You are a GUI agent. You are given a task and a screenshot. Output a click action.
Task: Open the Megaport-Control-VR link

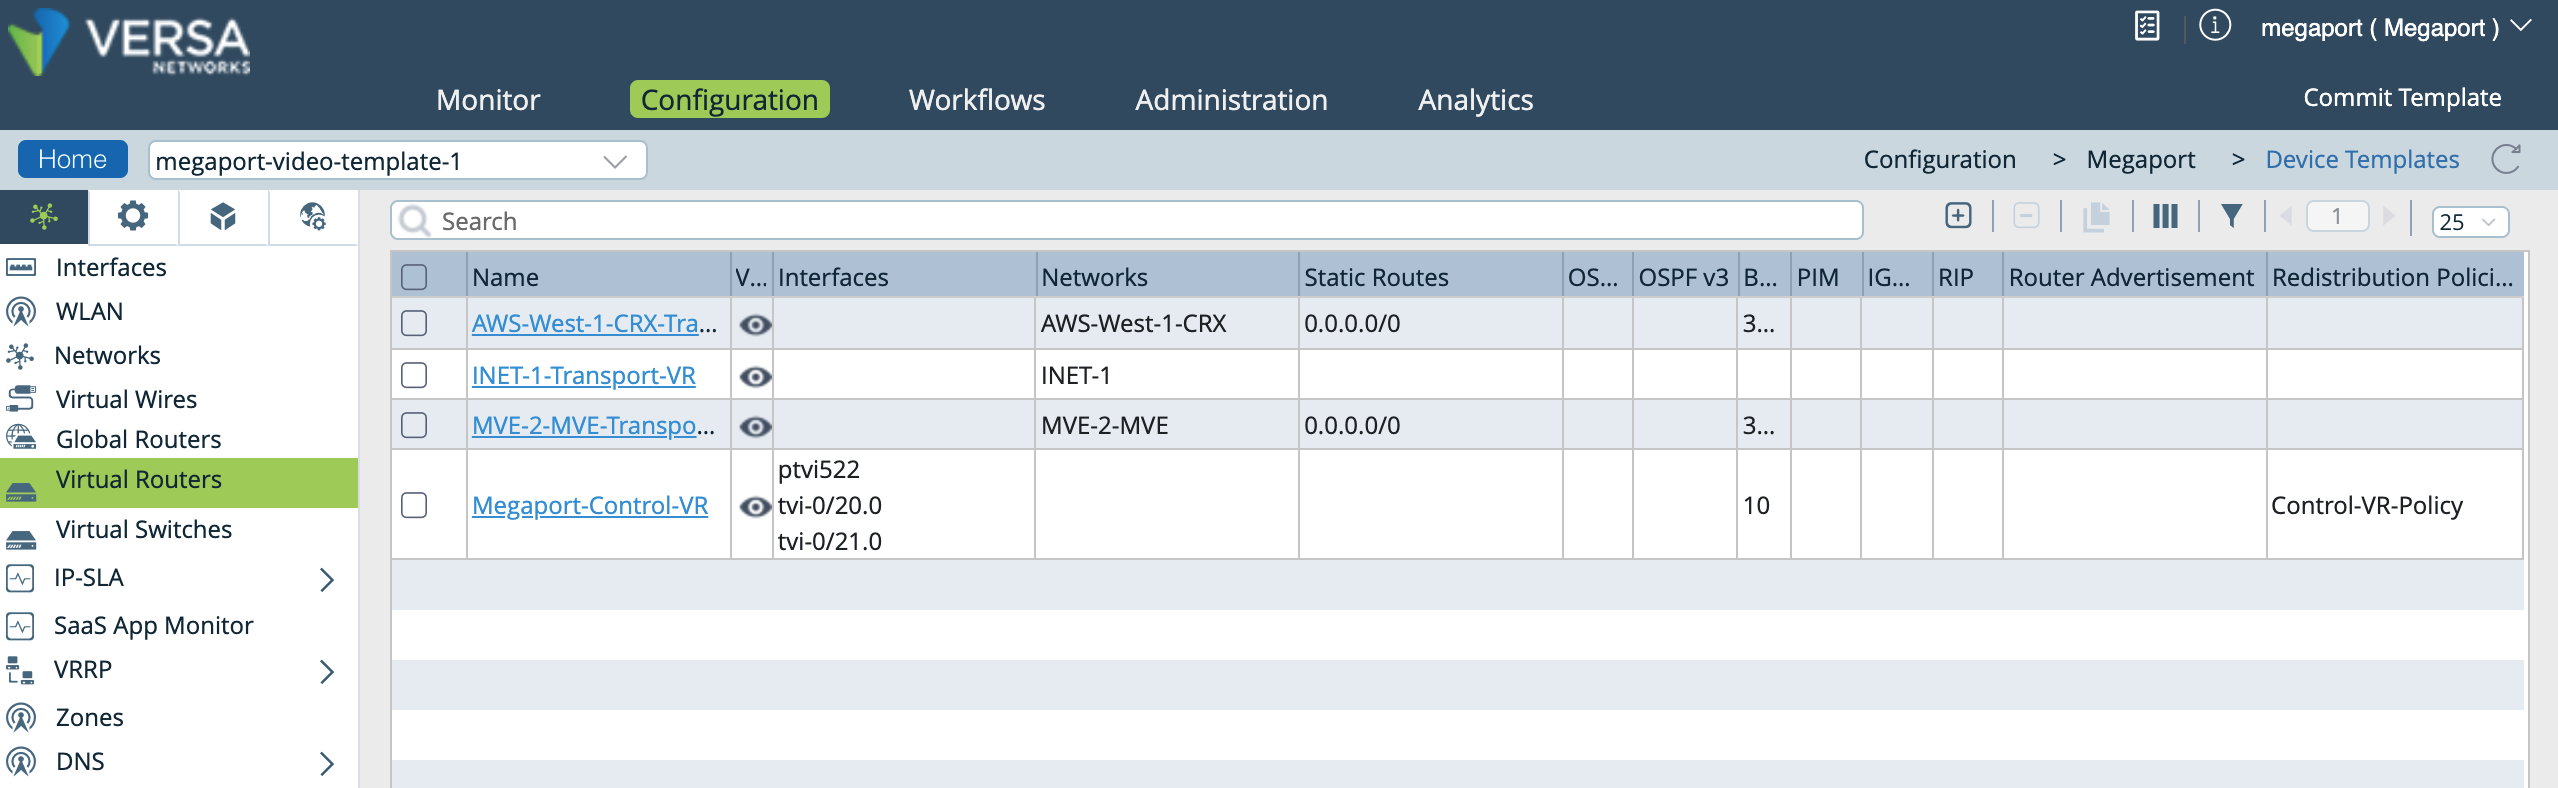tap(590, 505)
